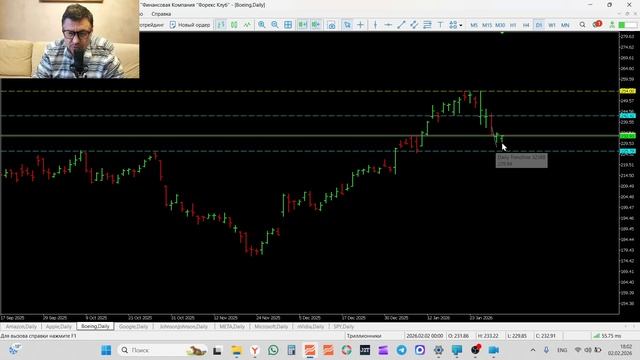Select the Fibonacci retracement tool
640x360 pixels.
coord(427,25)
